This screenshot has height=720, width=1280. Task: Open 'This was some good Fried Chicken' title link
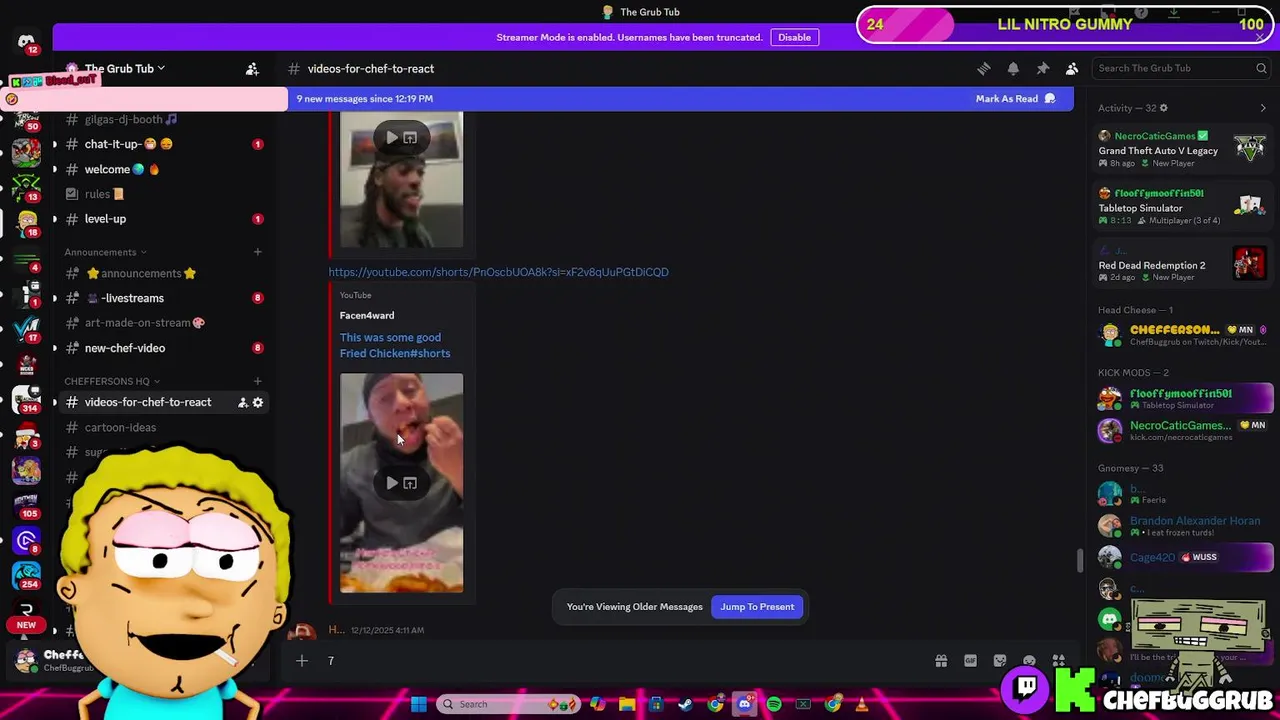coord(395,345)
